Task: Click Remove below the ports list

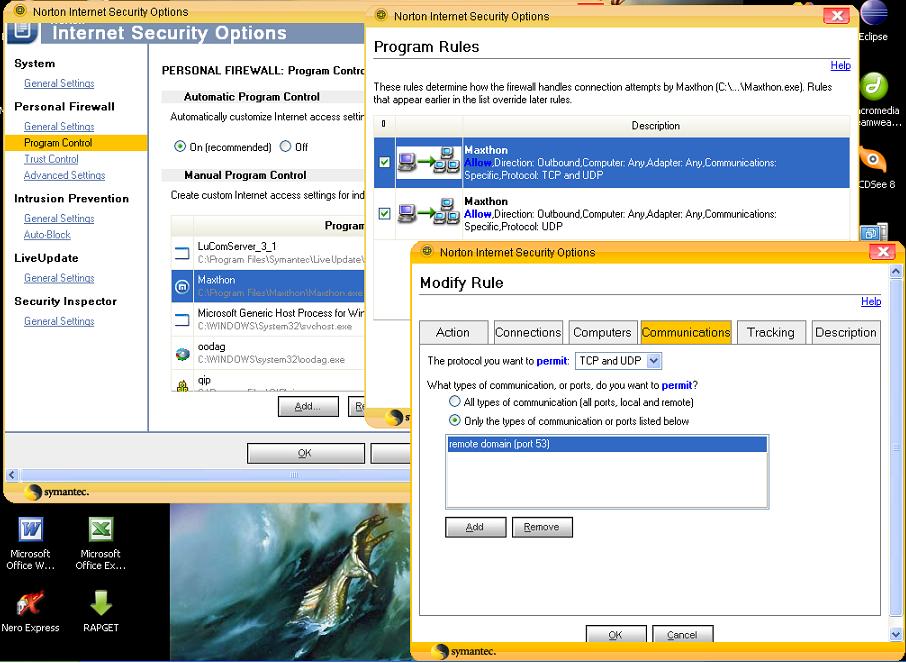Action: click(x=542, y=527)
